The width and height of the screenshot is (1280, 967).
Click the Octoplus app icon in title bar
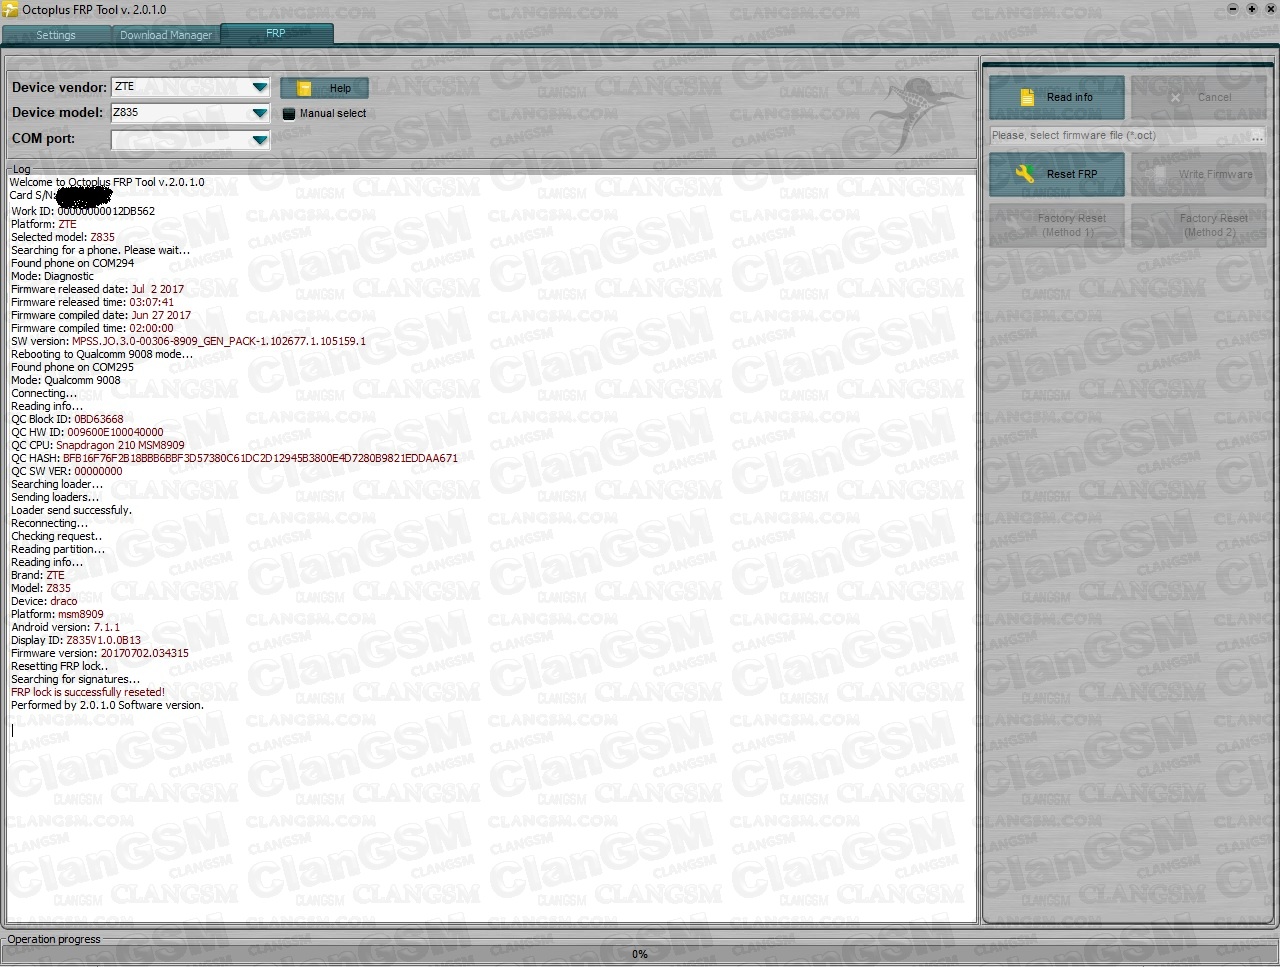(10, 10)
